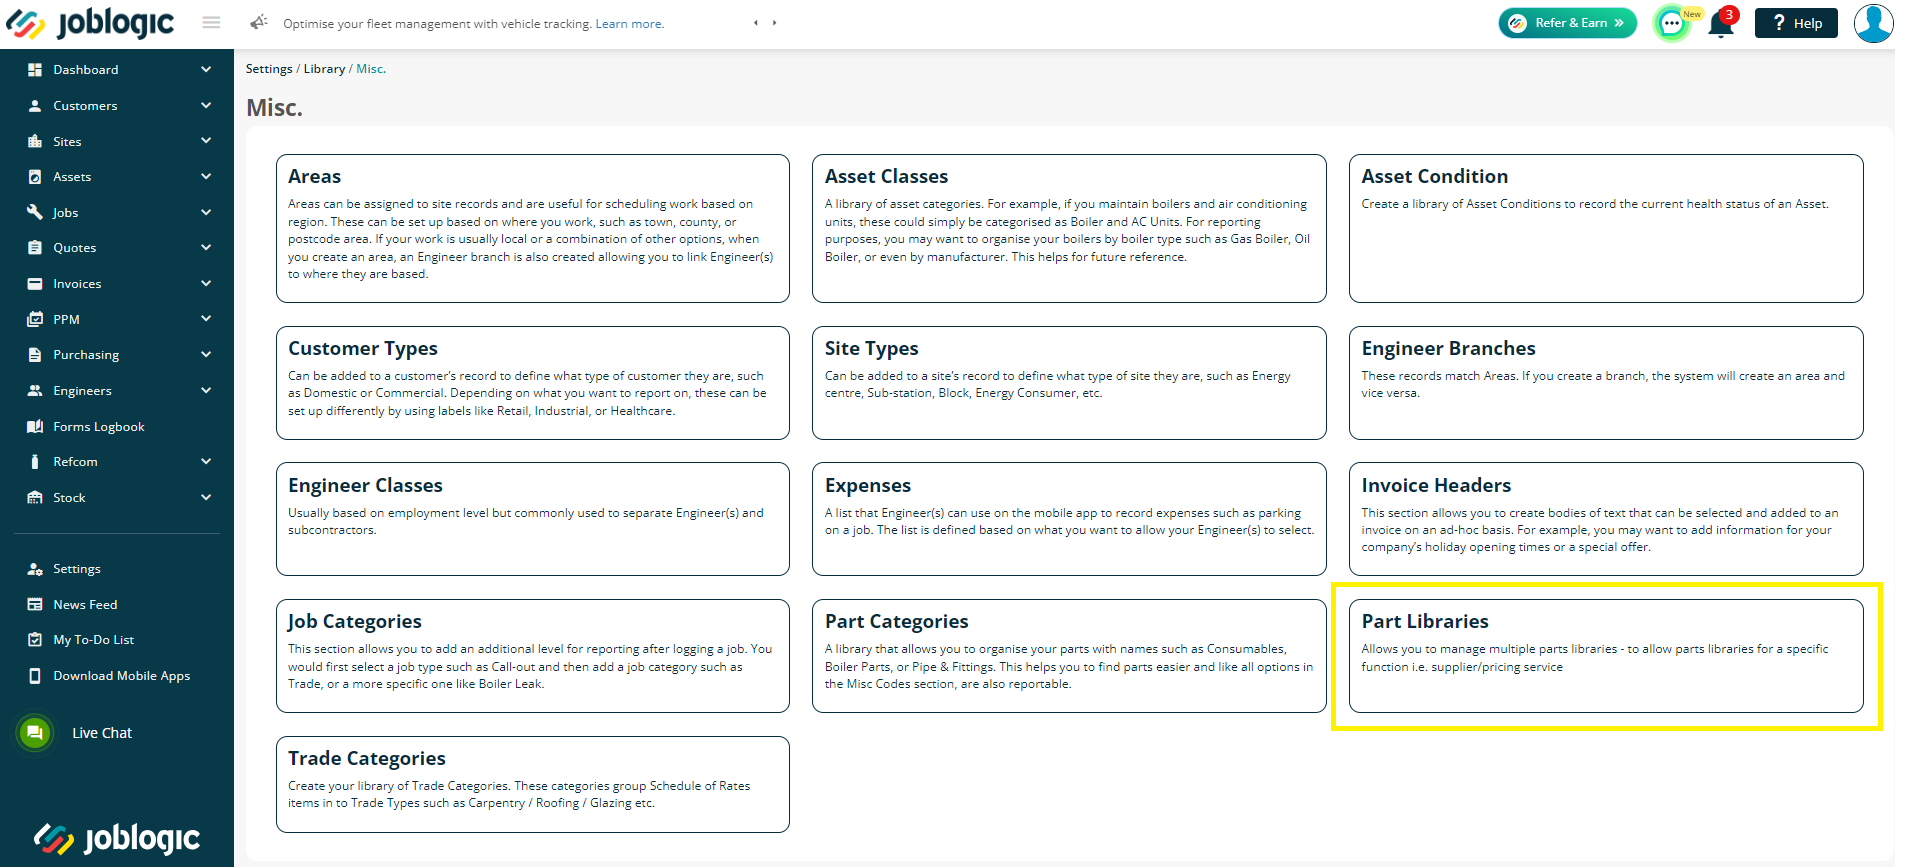Show next announcement banner arrow

(x=774, y=23)
